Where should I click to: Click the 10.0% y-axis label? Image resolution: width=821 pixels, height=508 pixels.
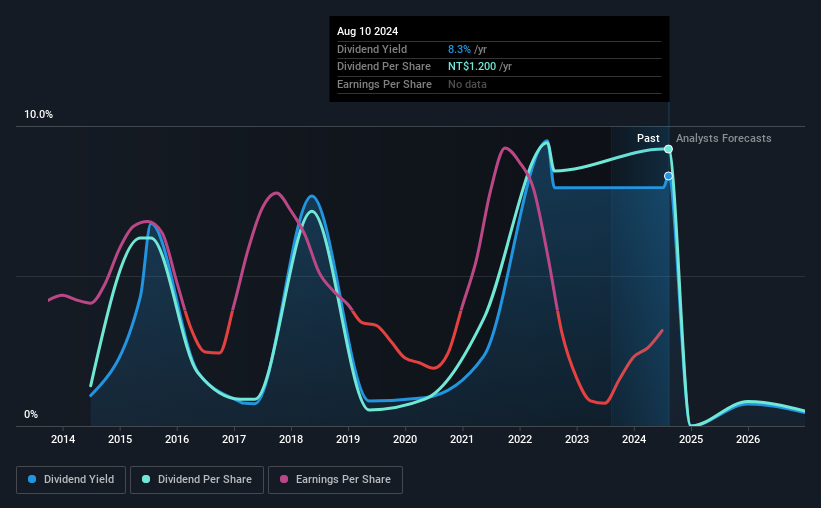[x=38, y=115]
